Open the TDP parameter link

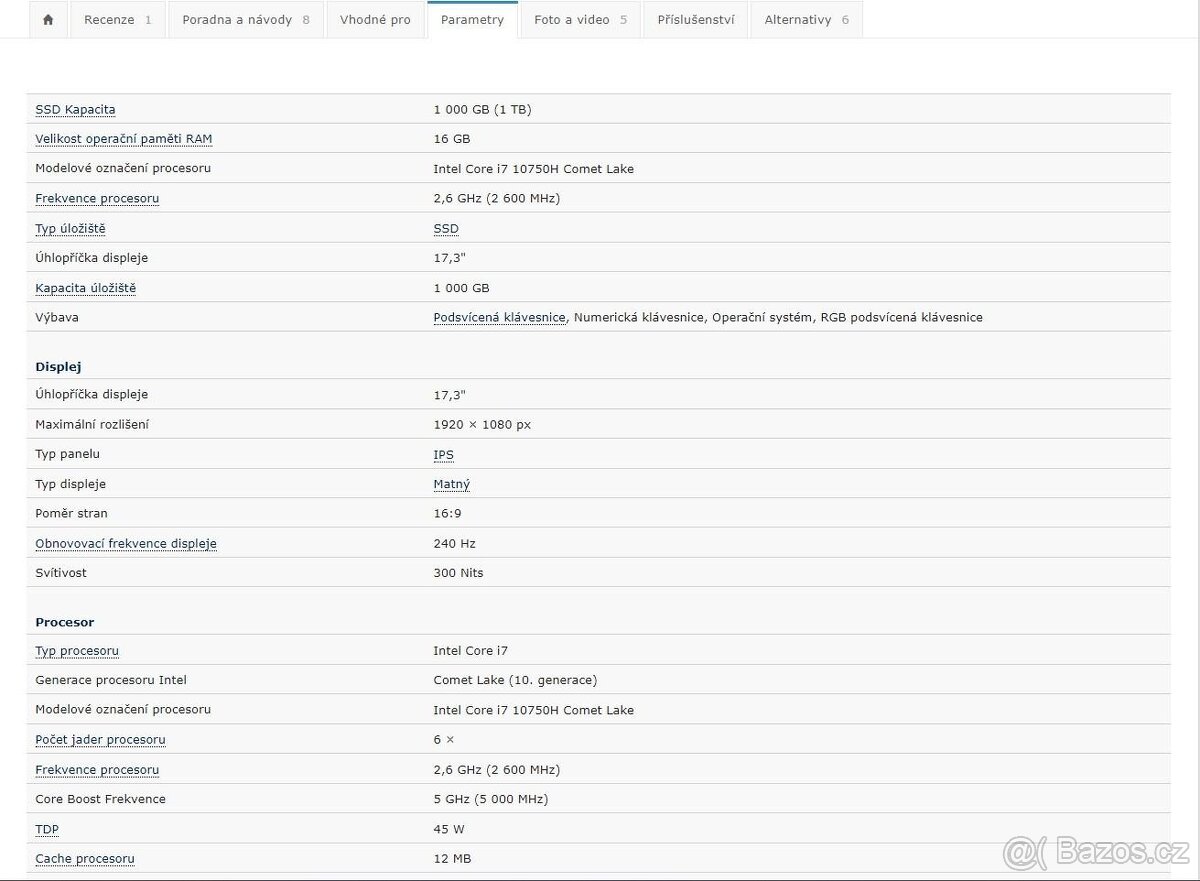pos(47,829)
